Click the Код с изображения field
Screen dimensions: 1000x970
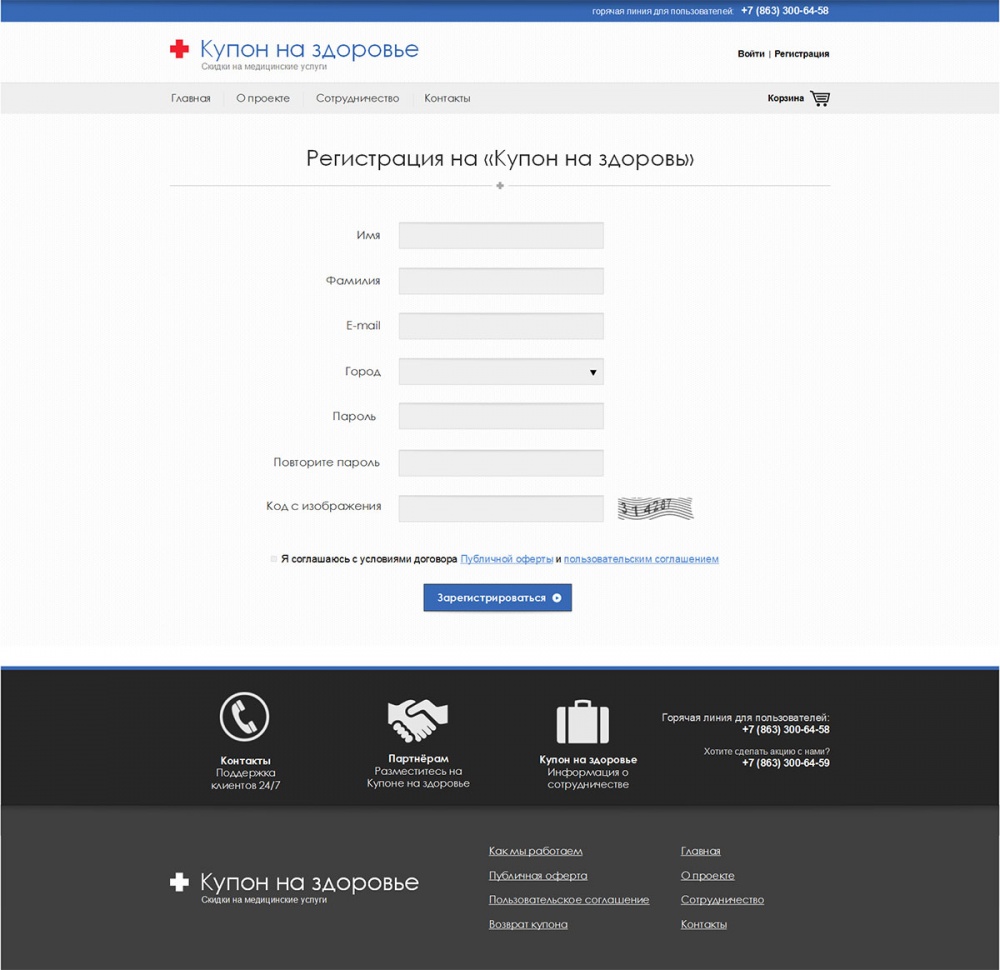pos(501,508)
